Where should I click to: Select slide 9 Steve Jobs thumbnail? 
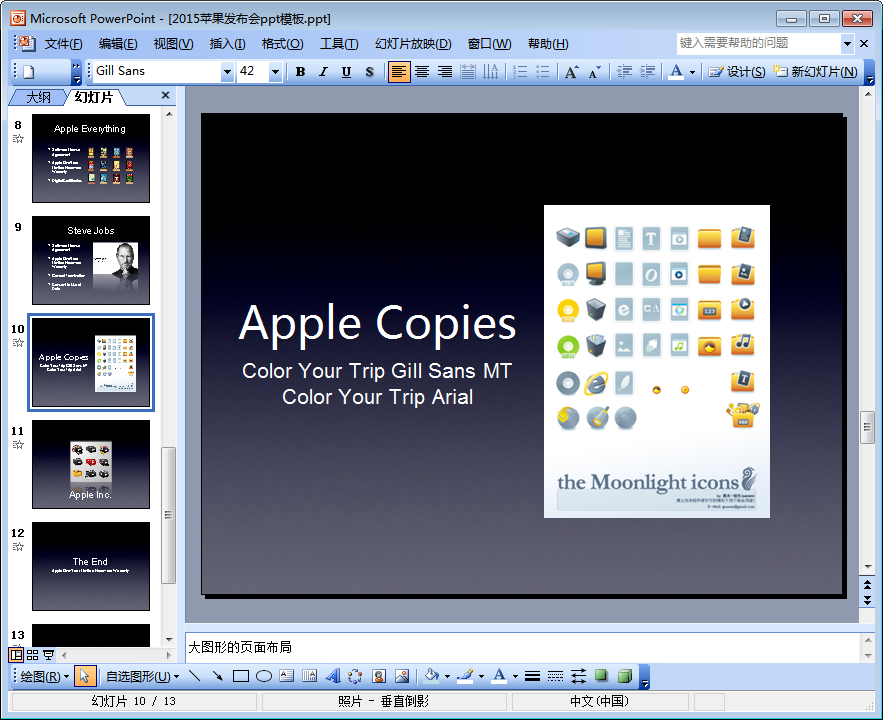(x=91, y=260)
